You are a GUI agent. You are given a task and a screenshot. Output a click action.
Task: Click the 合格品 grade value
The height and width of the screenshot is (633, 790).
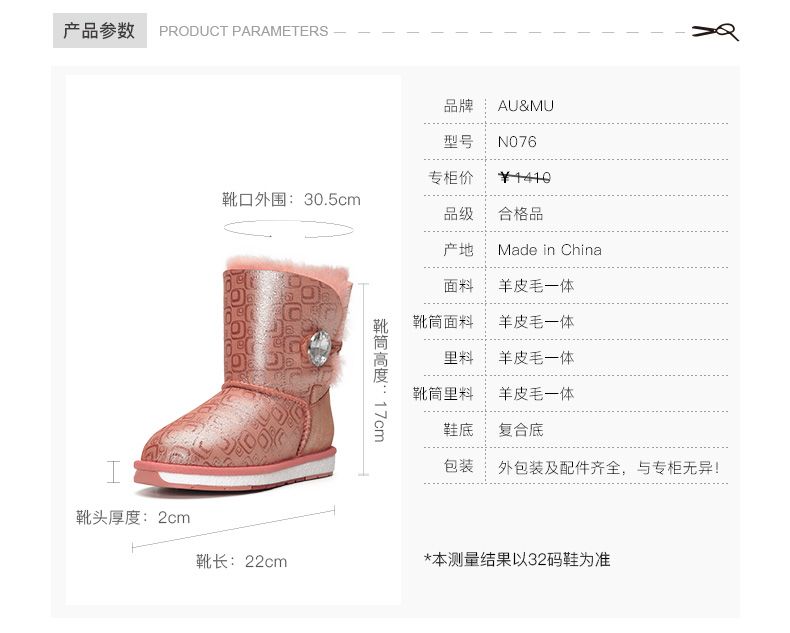pyautogui.click(x=520, y=214)
